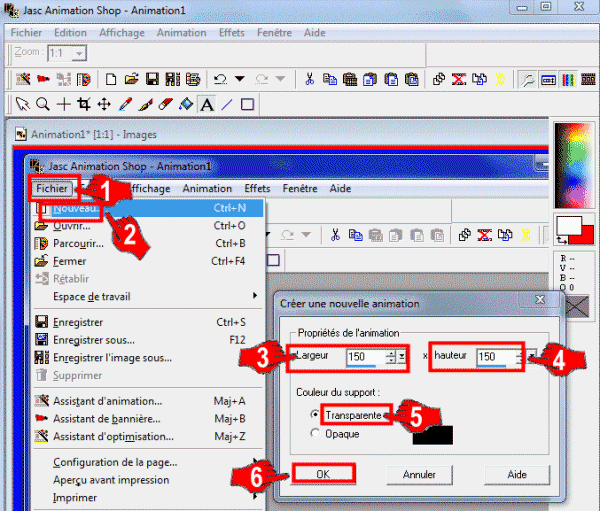Undo last action with main toolbar undo icon
The width and height of the screenshot is (600, 511).
(220, 80)
